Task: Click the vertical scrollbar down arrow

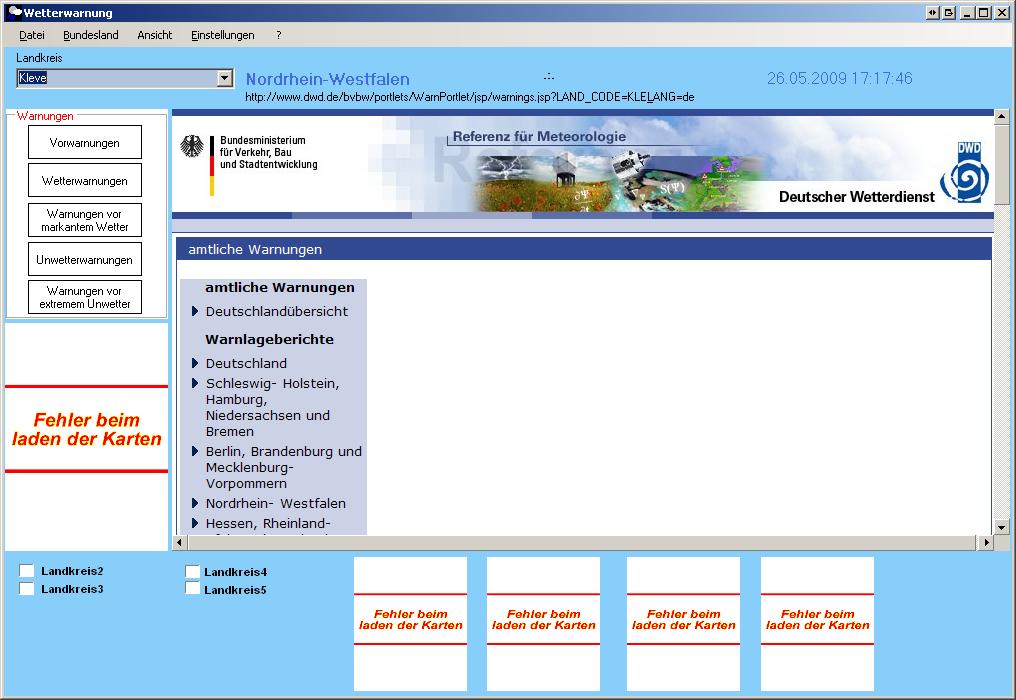Action: click(x=1001, y=527)
